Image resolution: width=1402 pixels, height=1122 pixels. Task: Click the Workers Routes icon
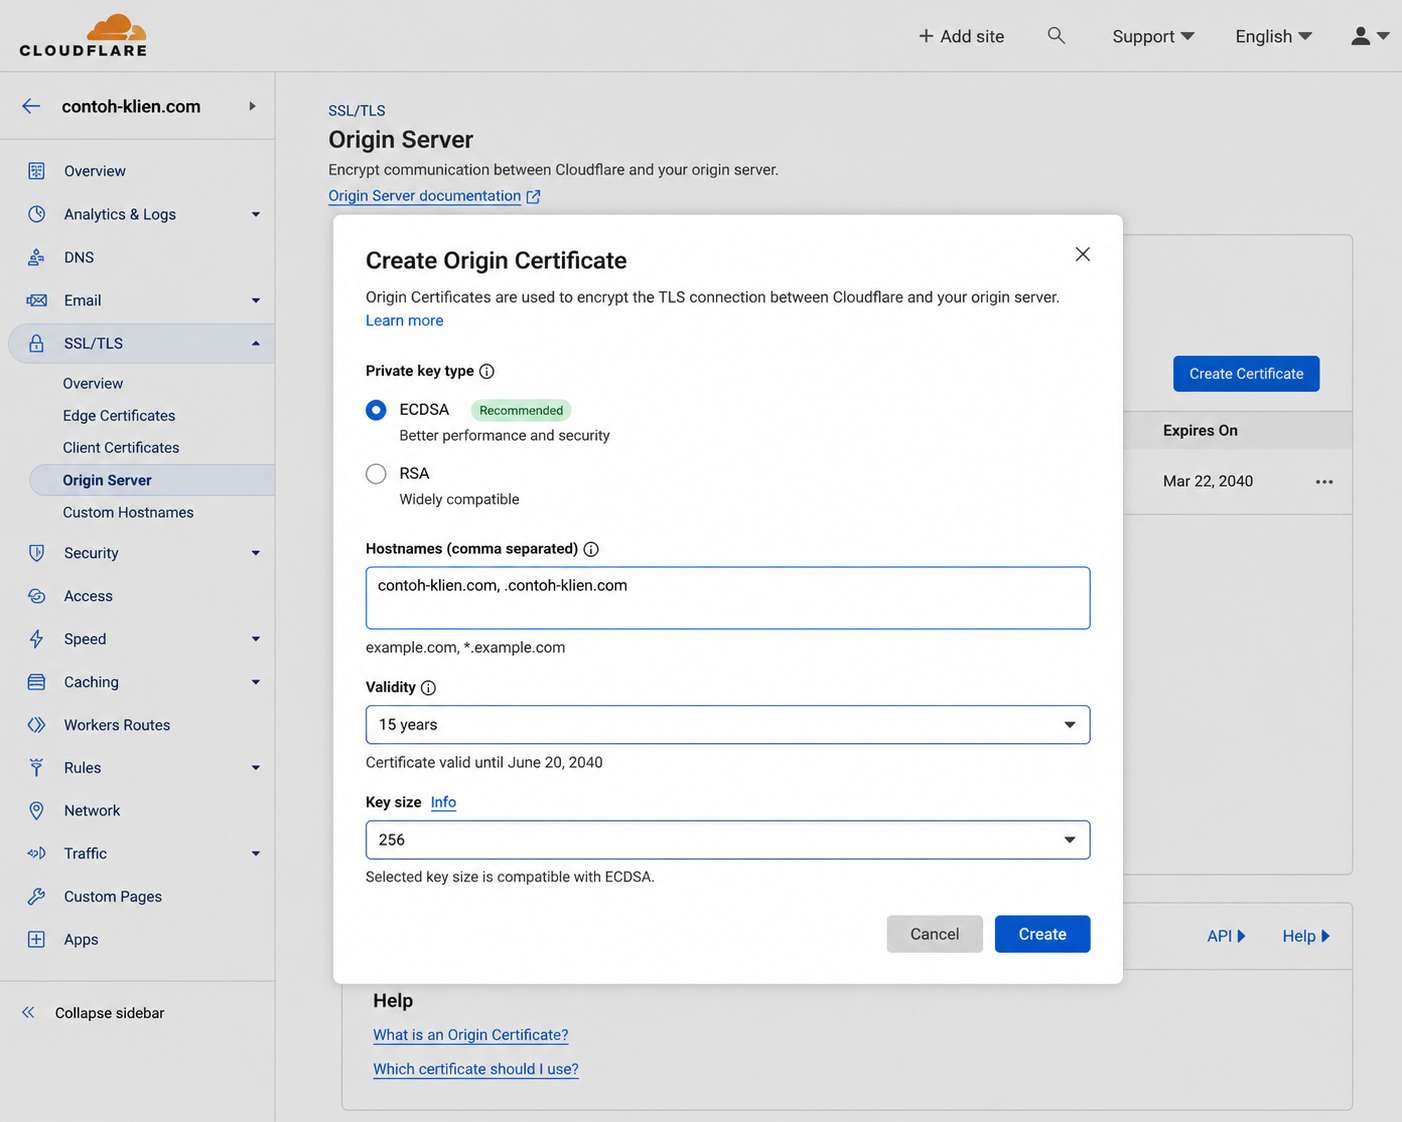[x=36, y=725]
